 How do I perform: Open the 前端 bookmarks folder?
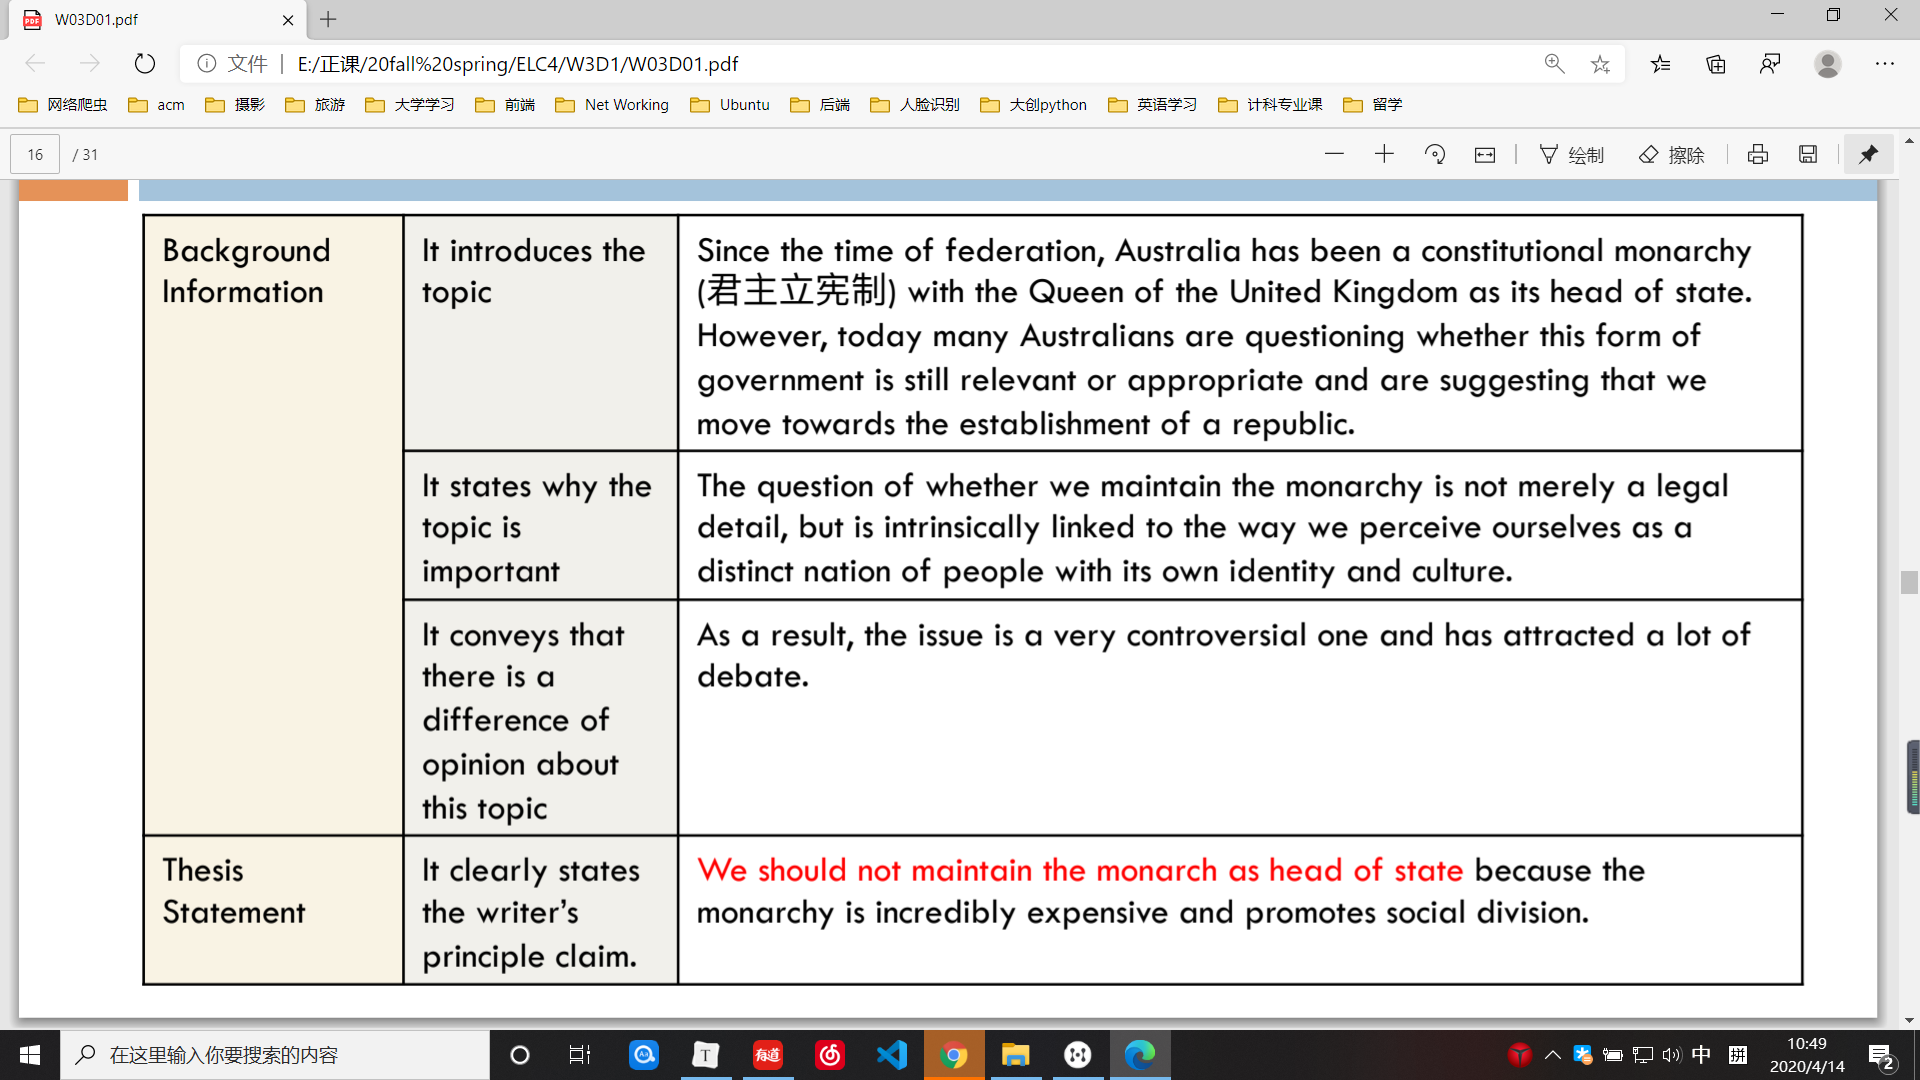(505, 105)
